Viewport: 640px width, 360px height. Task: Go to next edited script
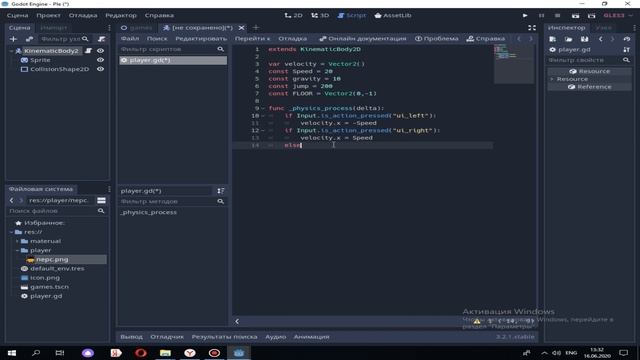[531, 38]
